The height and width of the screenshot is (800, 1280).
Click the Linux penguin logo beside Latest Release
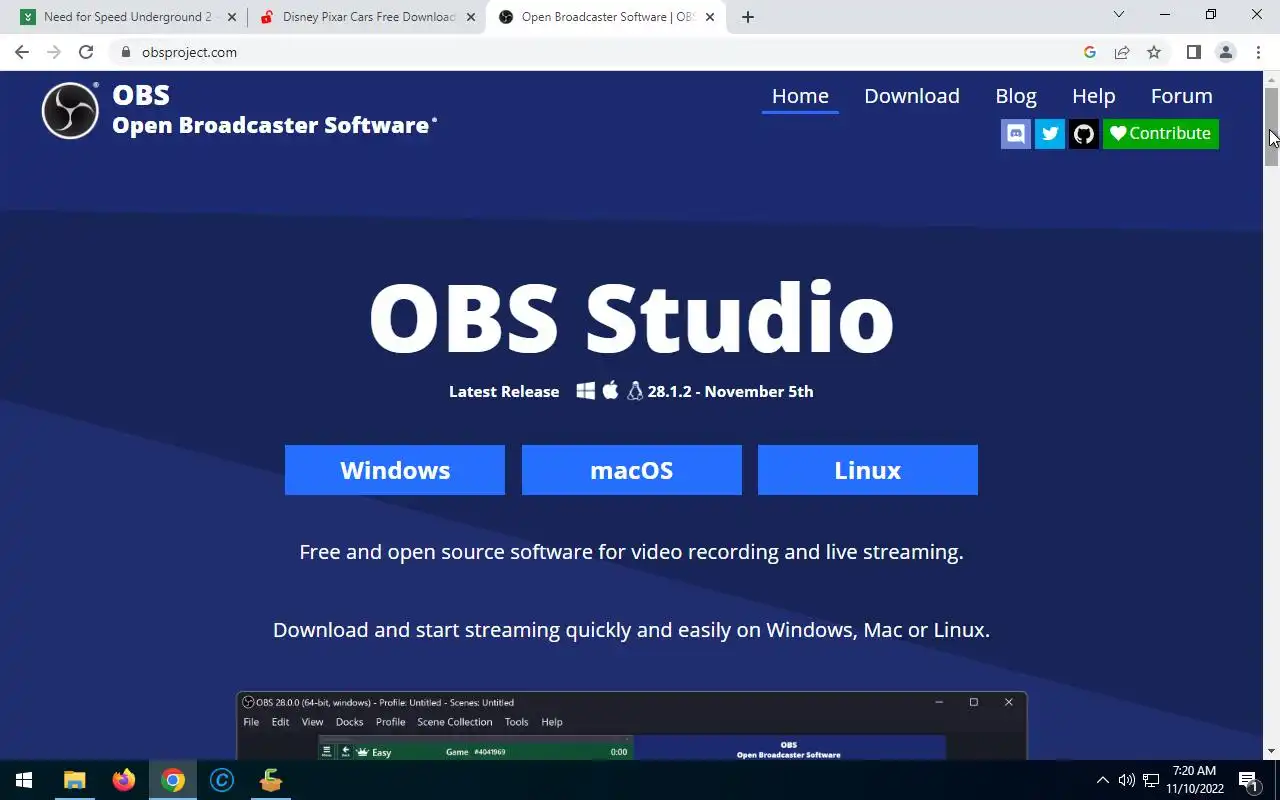(635, 391)
